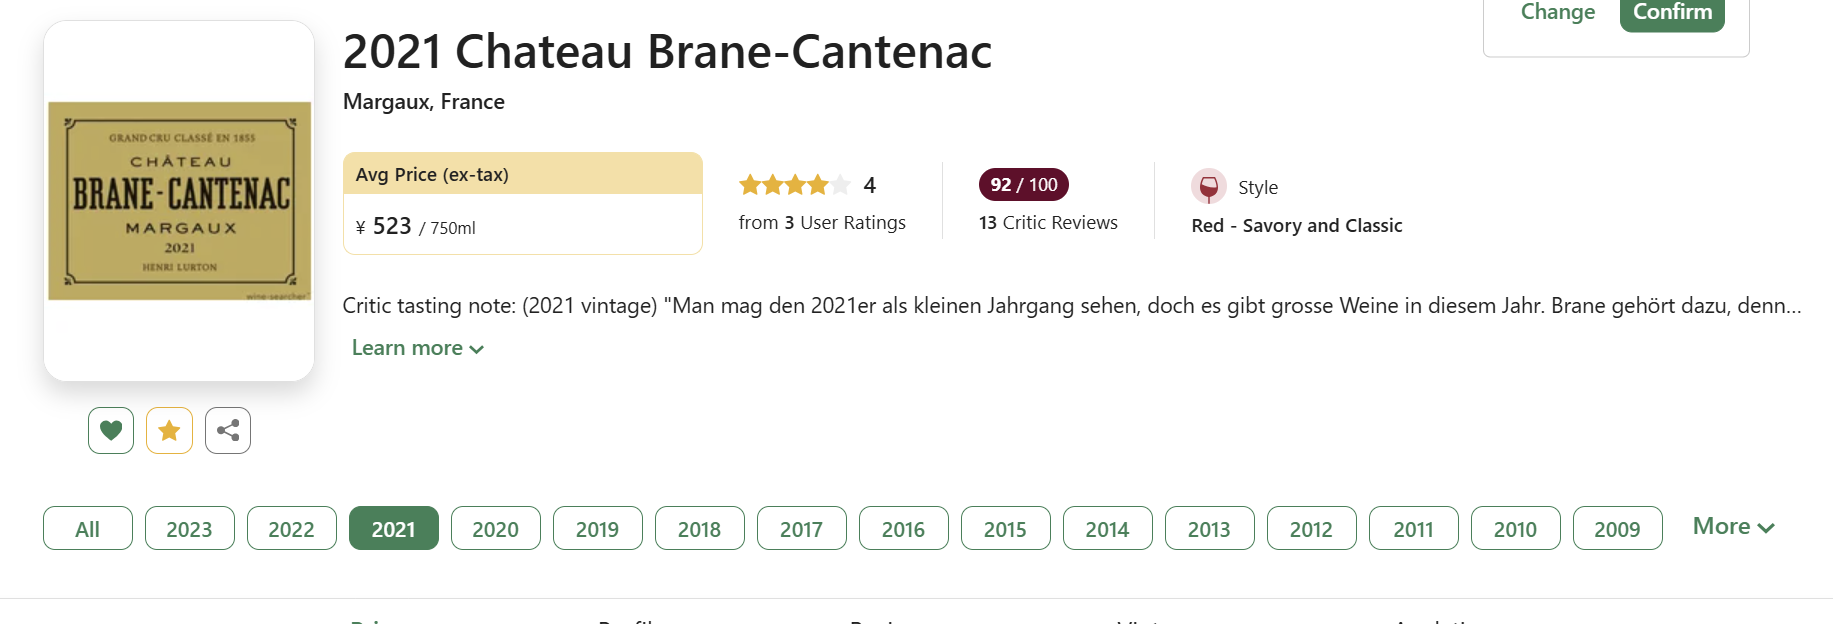Click the red wine glass style icon
Screen dimensions: 1833x624
pos(1208,187)
